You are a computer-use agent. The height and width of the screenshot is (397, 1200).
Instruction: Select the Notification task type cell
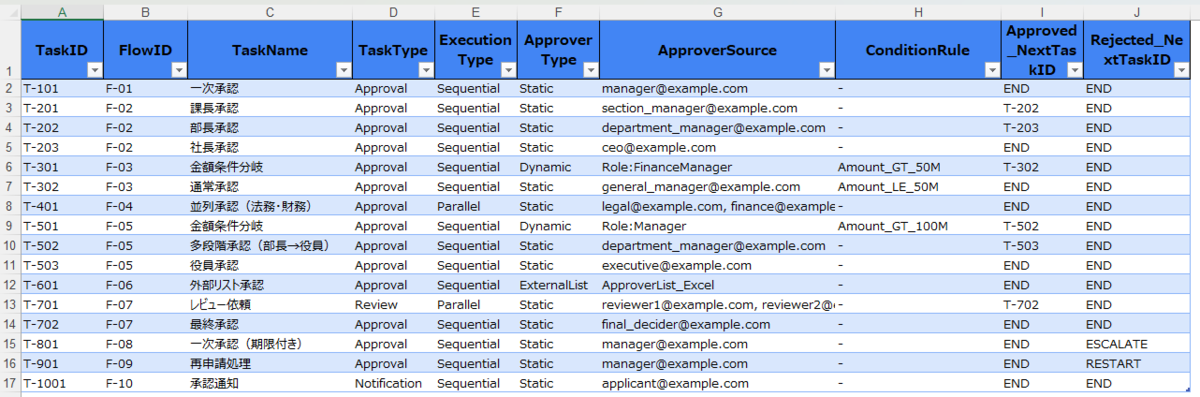tap(392, 383)
